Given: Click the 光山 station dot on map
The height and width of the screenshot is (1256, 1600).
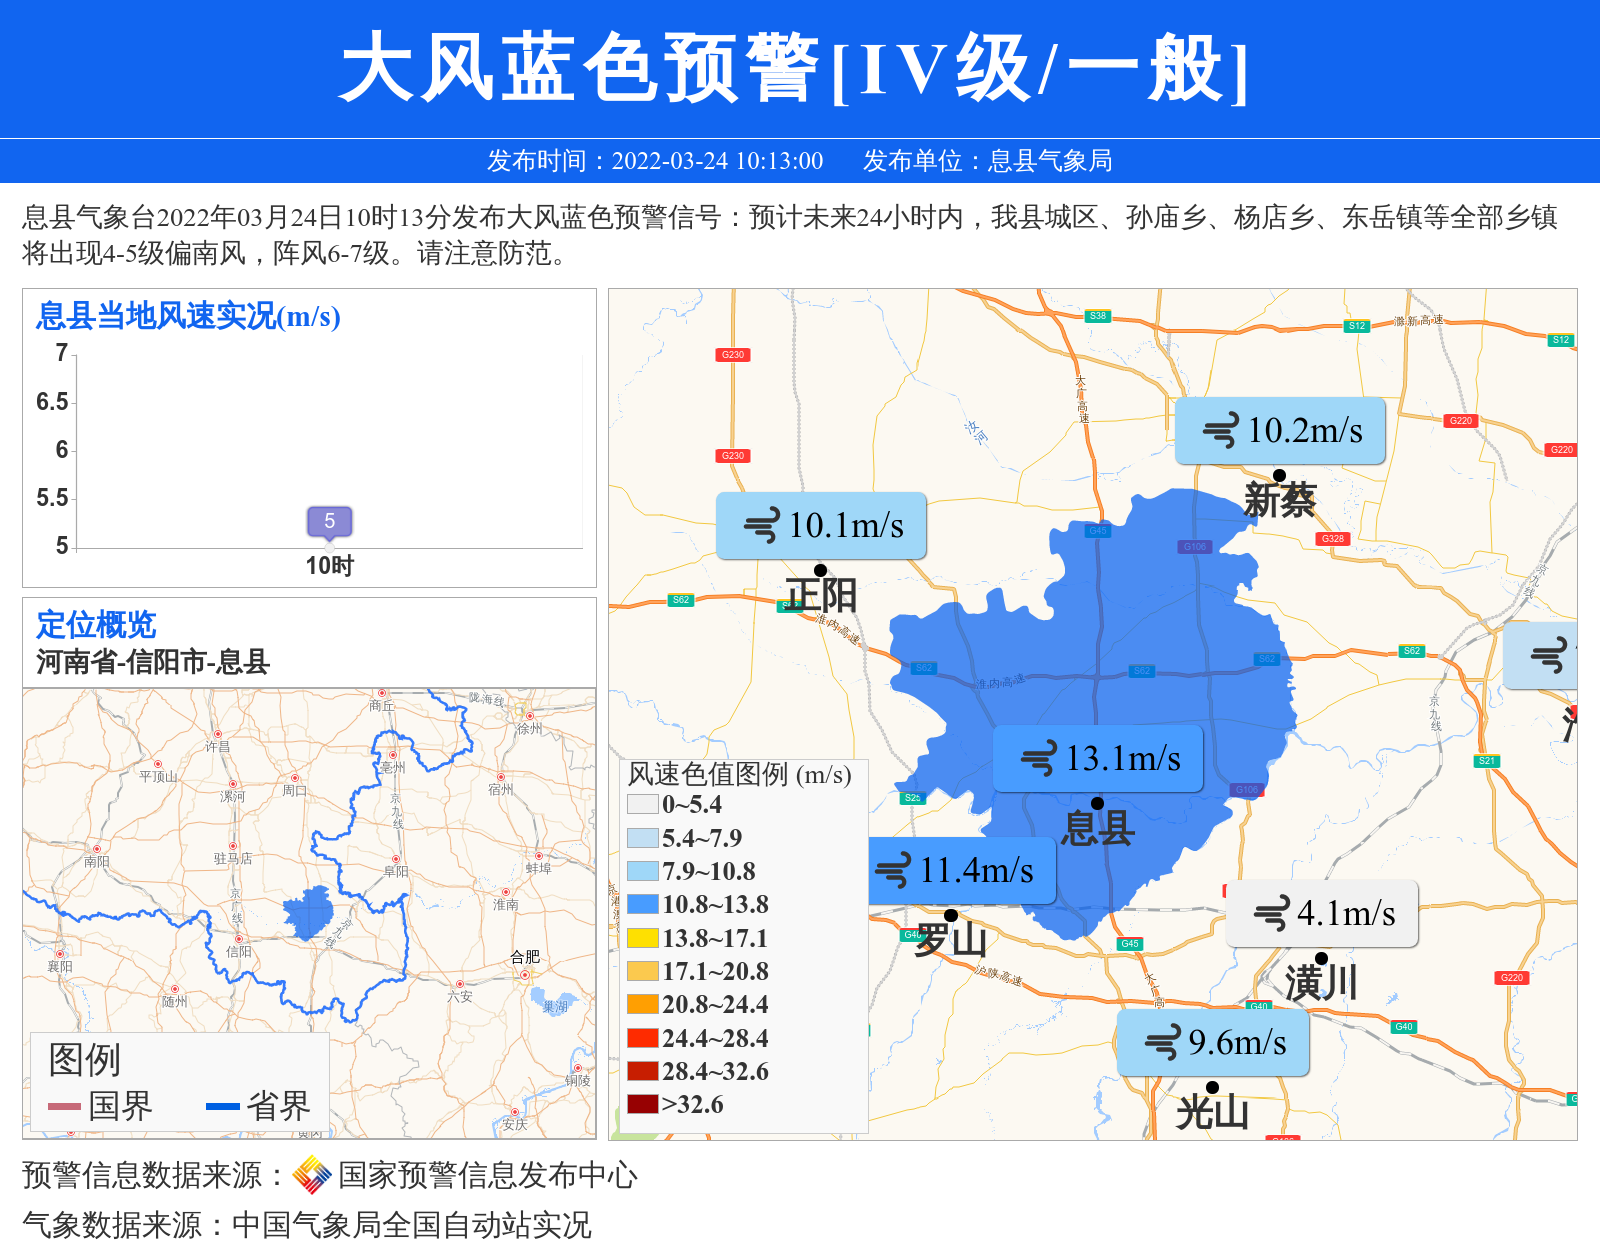Looking at the screenshot, I should tap(1212, 1087).
